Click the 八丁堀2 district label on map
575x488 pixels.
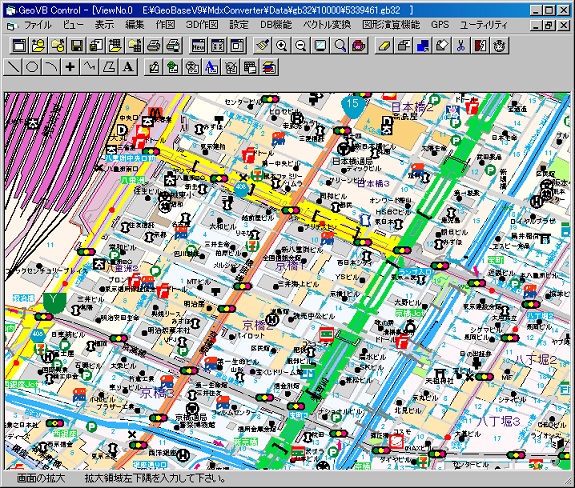536,359
